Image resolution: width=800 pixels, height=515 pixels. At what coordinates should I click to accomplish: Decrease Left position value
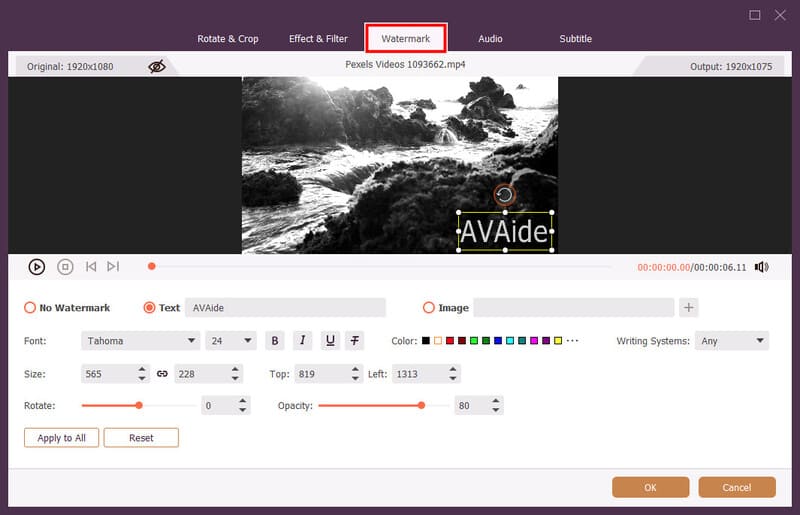click(x=453, y=379)
